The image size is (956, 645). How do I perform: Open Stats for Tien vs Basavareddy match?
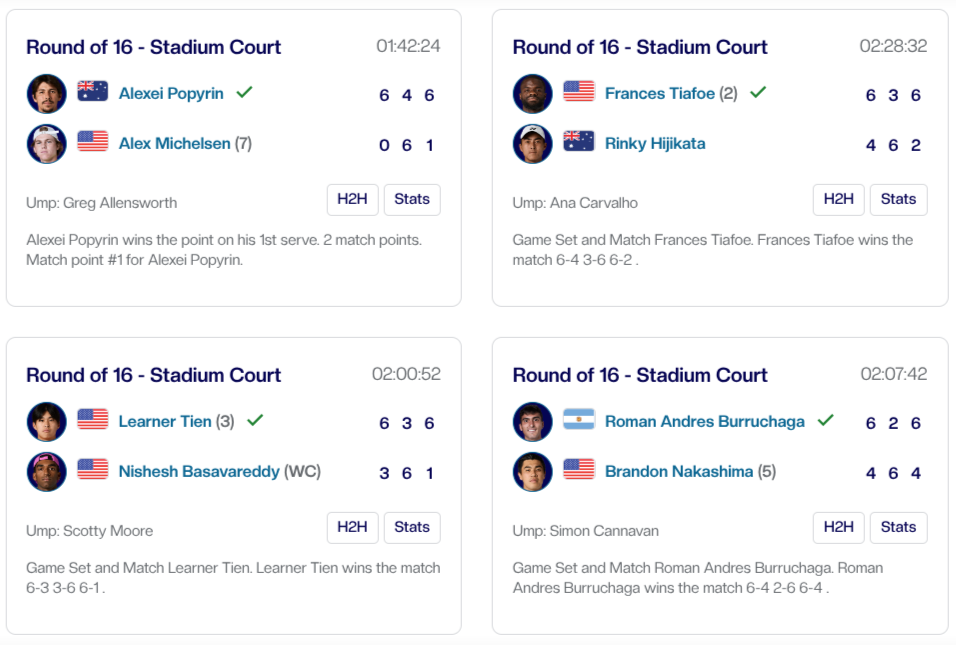pyautogui.click(x=412, y=528)
